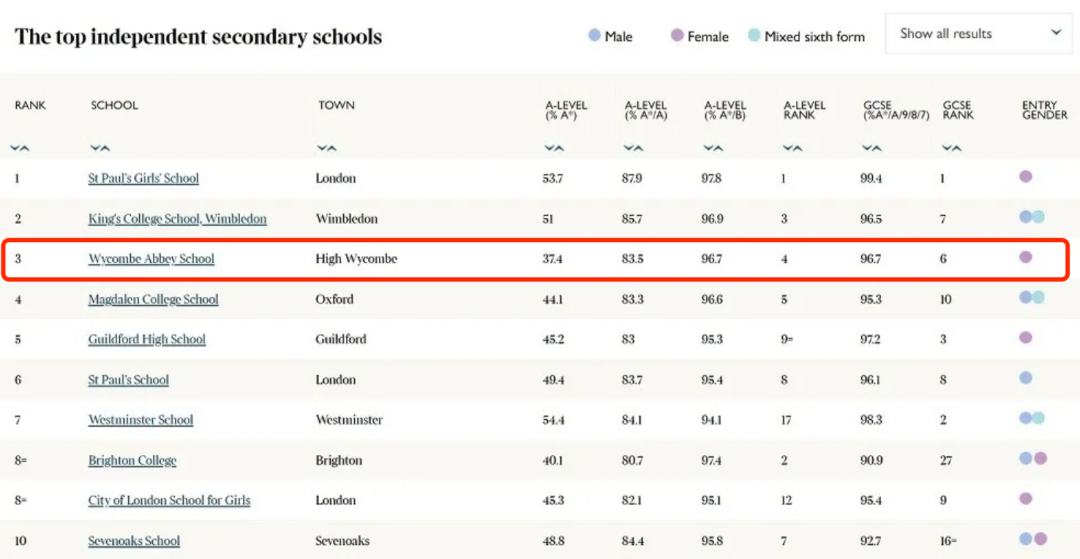
Task: Click the GCSE RANK column header
Action: [958, 110]
